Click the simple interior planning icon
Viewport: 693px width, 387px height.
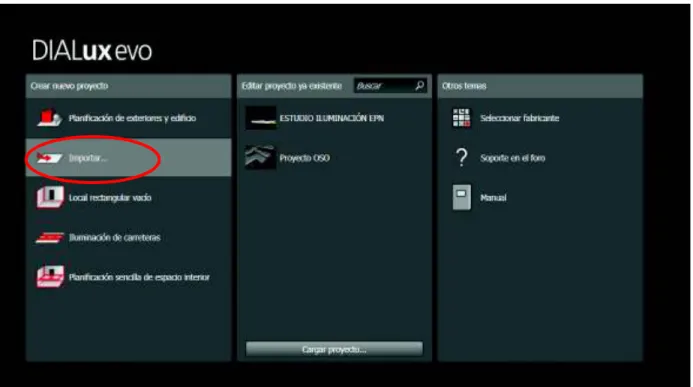[x=50, y=277]
